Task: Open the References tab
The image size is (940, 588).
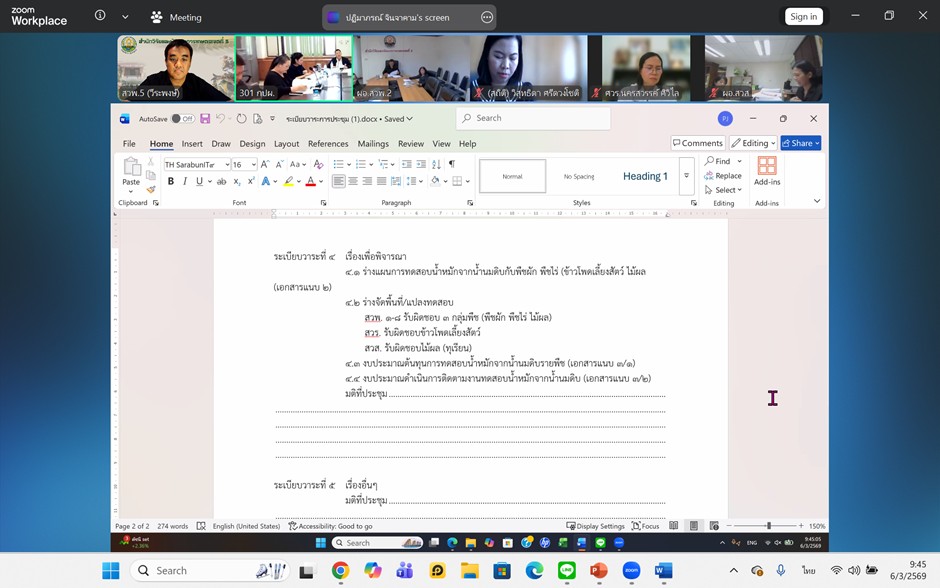Action: click(x=328, y=143)
